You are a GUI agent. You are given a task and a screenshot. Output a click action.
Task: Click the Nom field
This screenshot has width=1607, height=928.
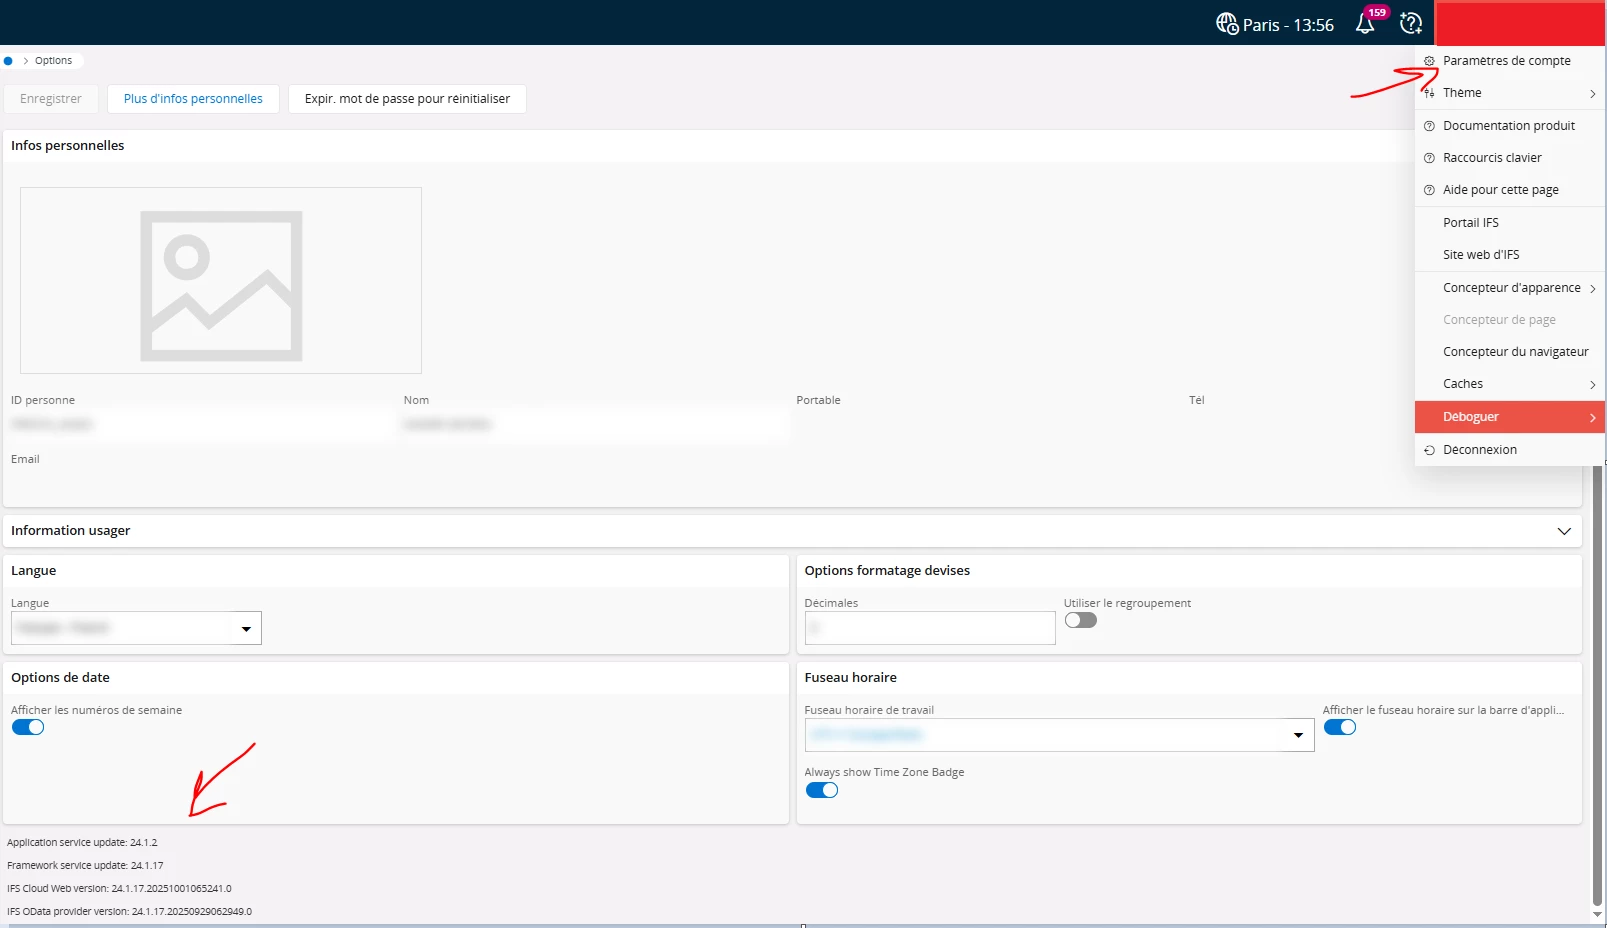pyautogui.click(x=595, y=424)
